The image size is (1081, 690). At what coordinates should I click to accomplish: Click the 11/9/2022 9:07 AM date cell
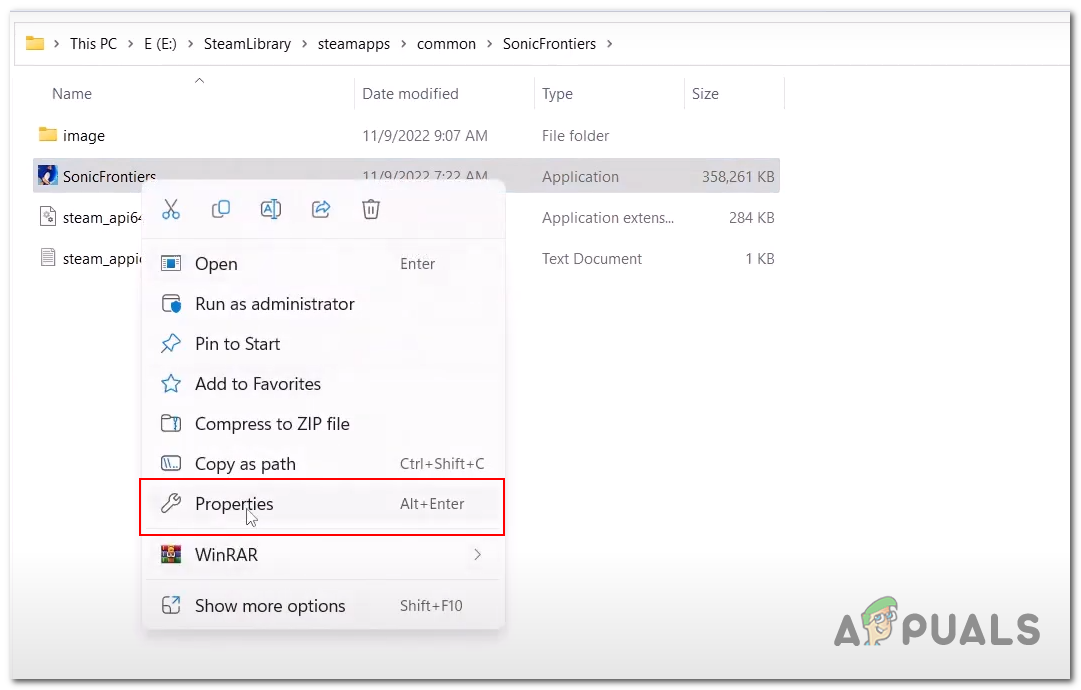pos(425,136)
